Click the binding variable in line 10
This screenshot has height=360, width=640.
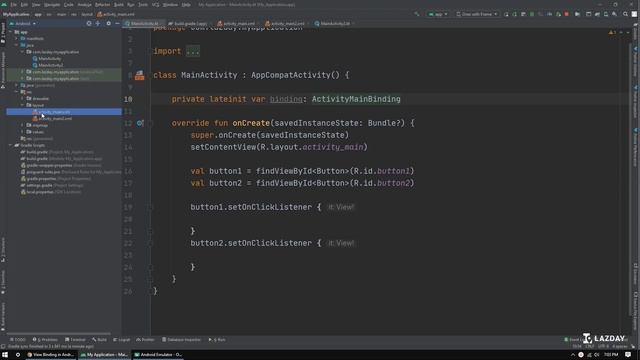pyautogui.click(x=286, y=99)
